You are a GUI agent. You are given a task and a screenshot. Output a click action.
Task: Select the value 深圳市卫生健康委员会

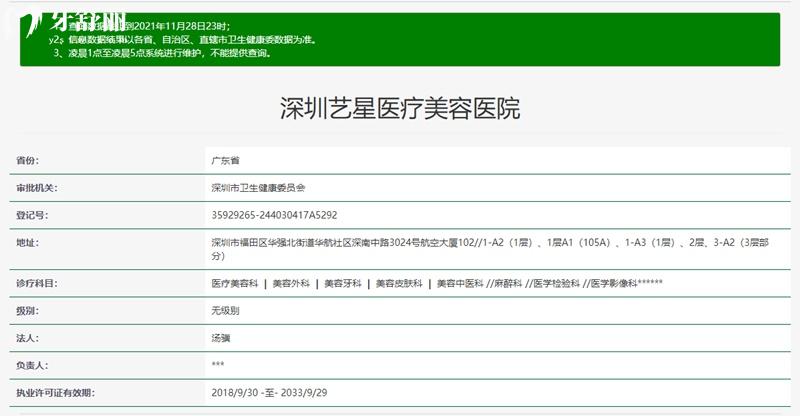coord(258,188)
